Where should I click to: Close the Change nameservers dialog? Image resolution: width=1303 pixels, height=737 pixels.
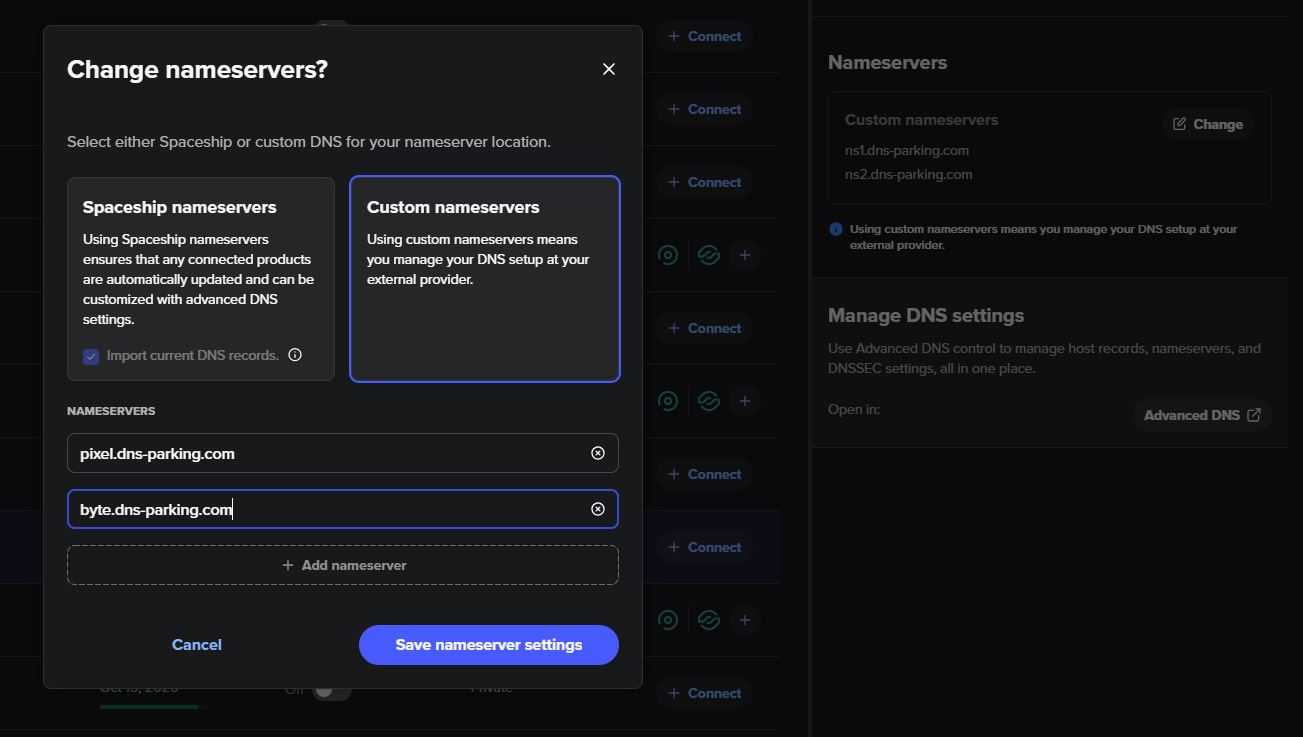[x=609, y=69]
